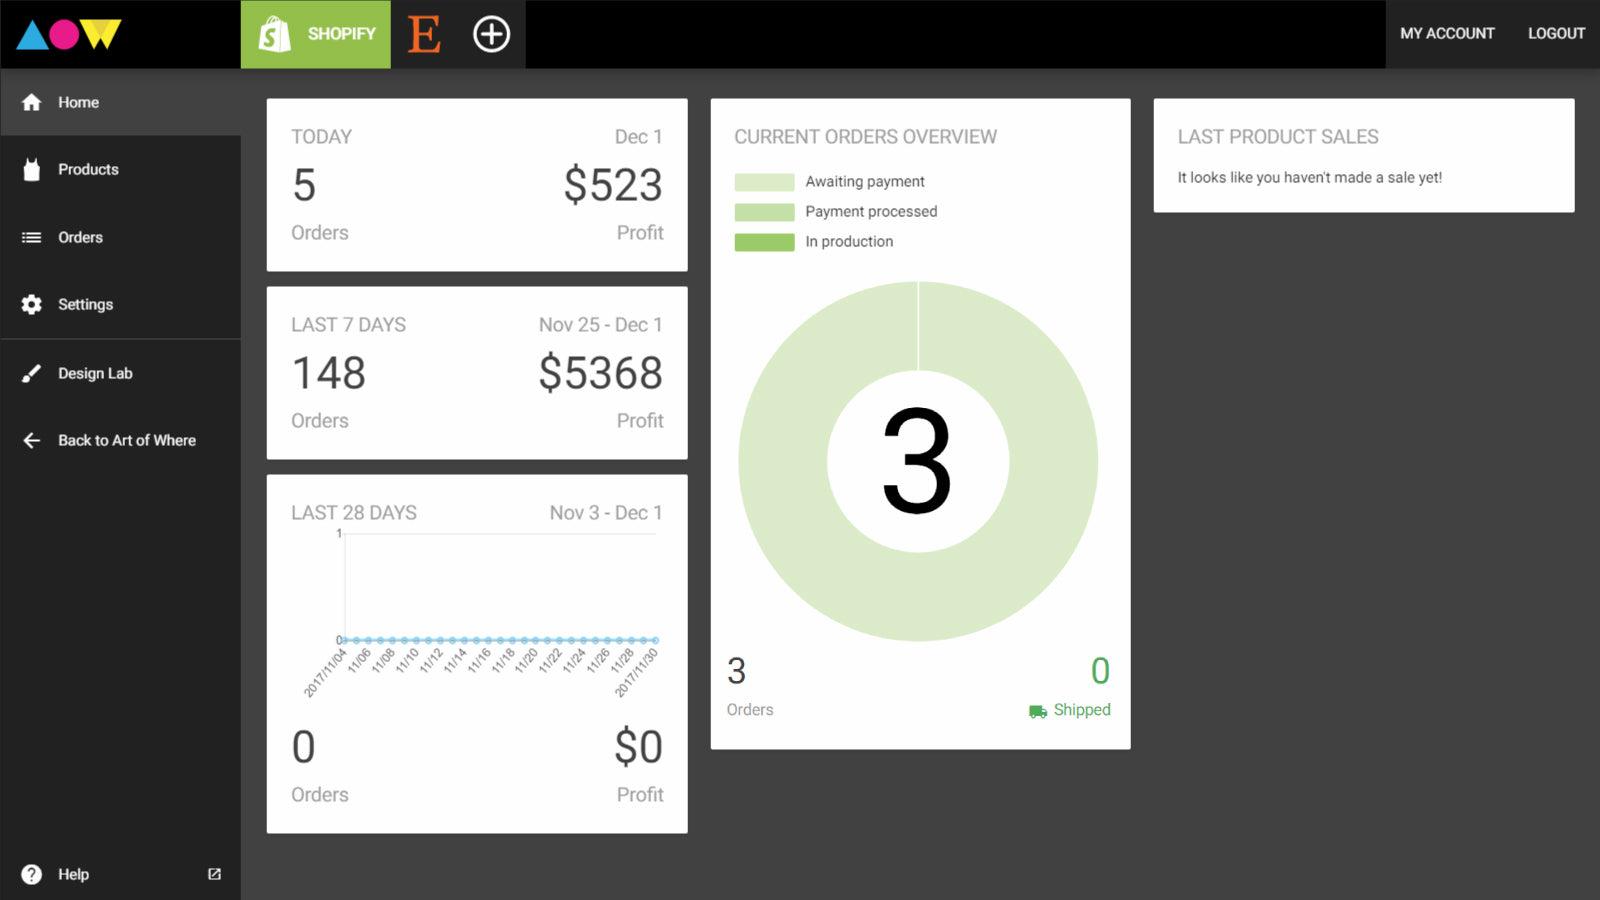
Task: Select the Design Lab brush icon
Action: pyautogui.click(x=33, y=373)
